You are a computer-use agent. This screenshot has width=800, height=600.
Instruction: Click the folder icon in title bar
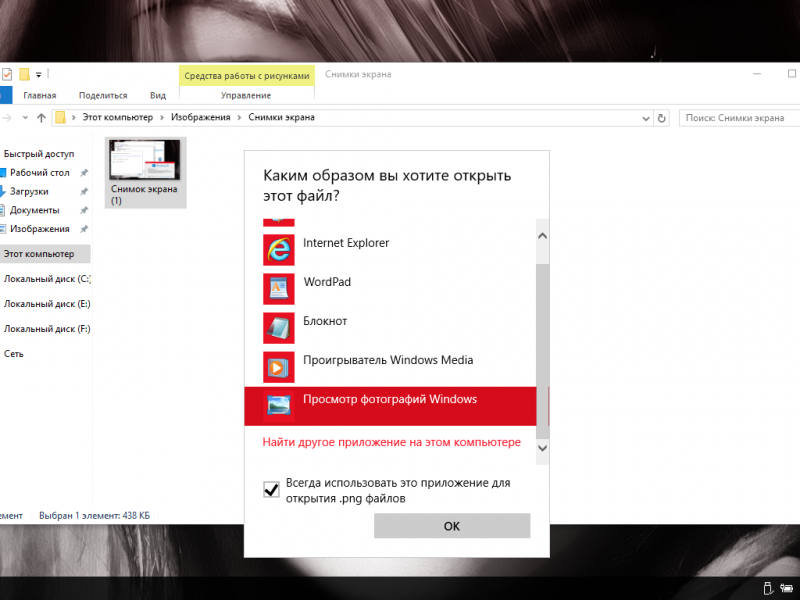[24, 74]
